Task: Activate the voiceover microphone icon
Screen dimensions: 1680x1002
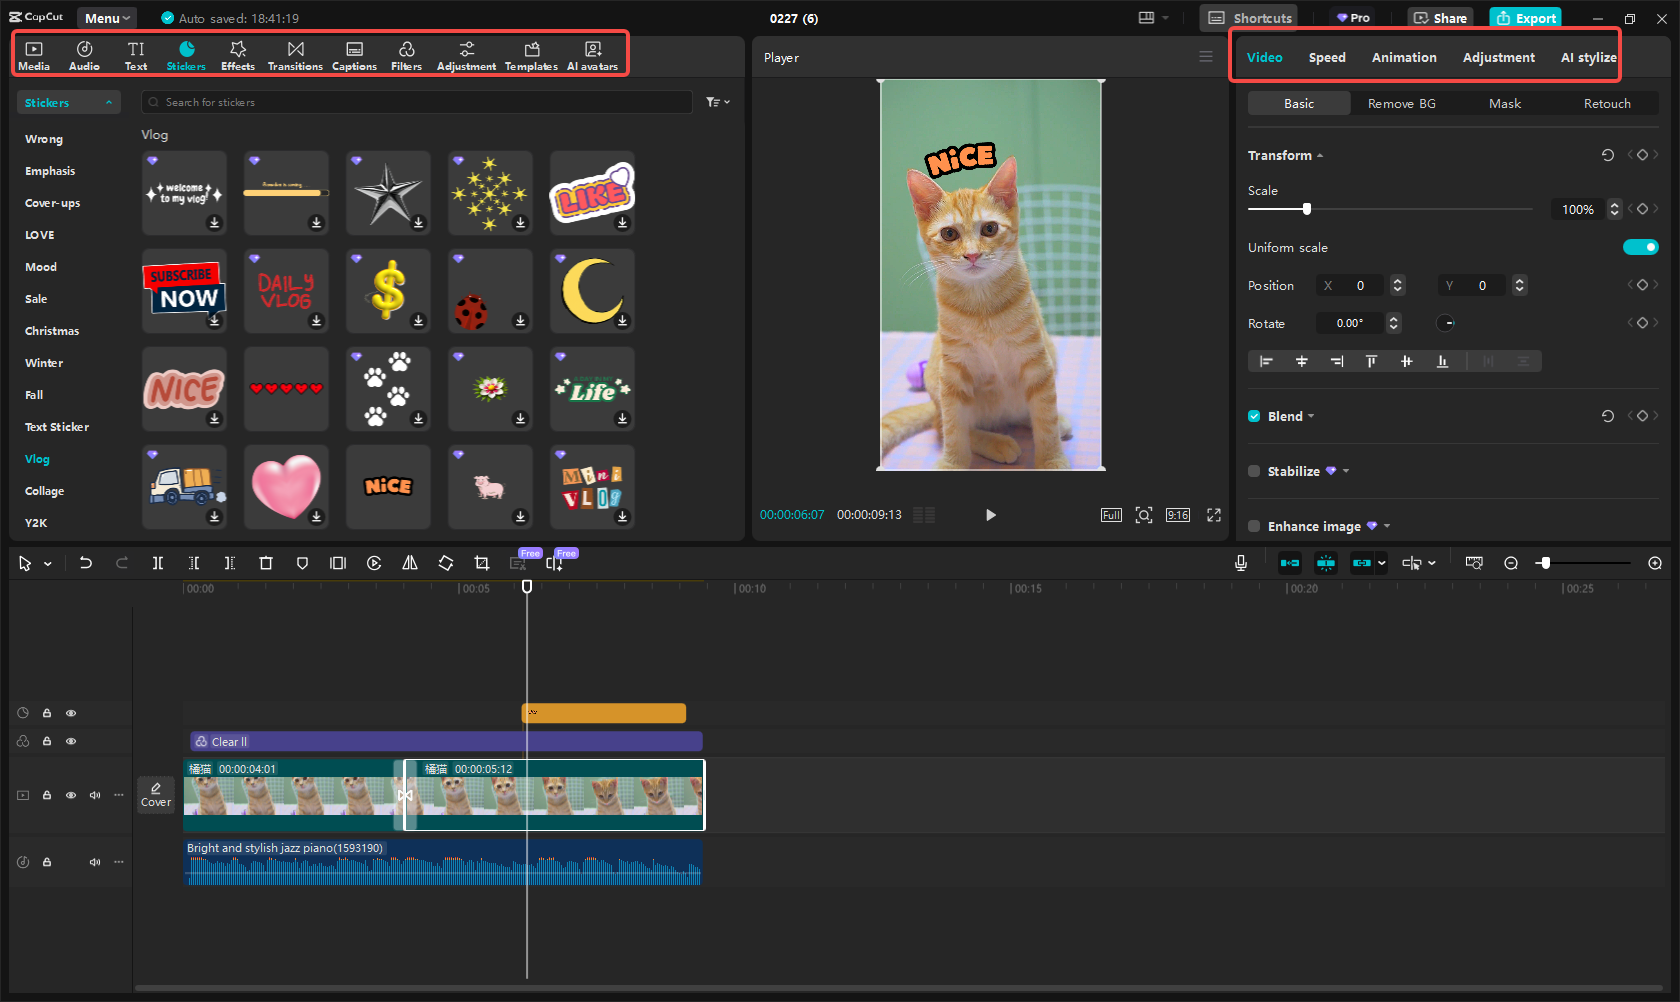Action: pos(1240,562)
